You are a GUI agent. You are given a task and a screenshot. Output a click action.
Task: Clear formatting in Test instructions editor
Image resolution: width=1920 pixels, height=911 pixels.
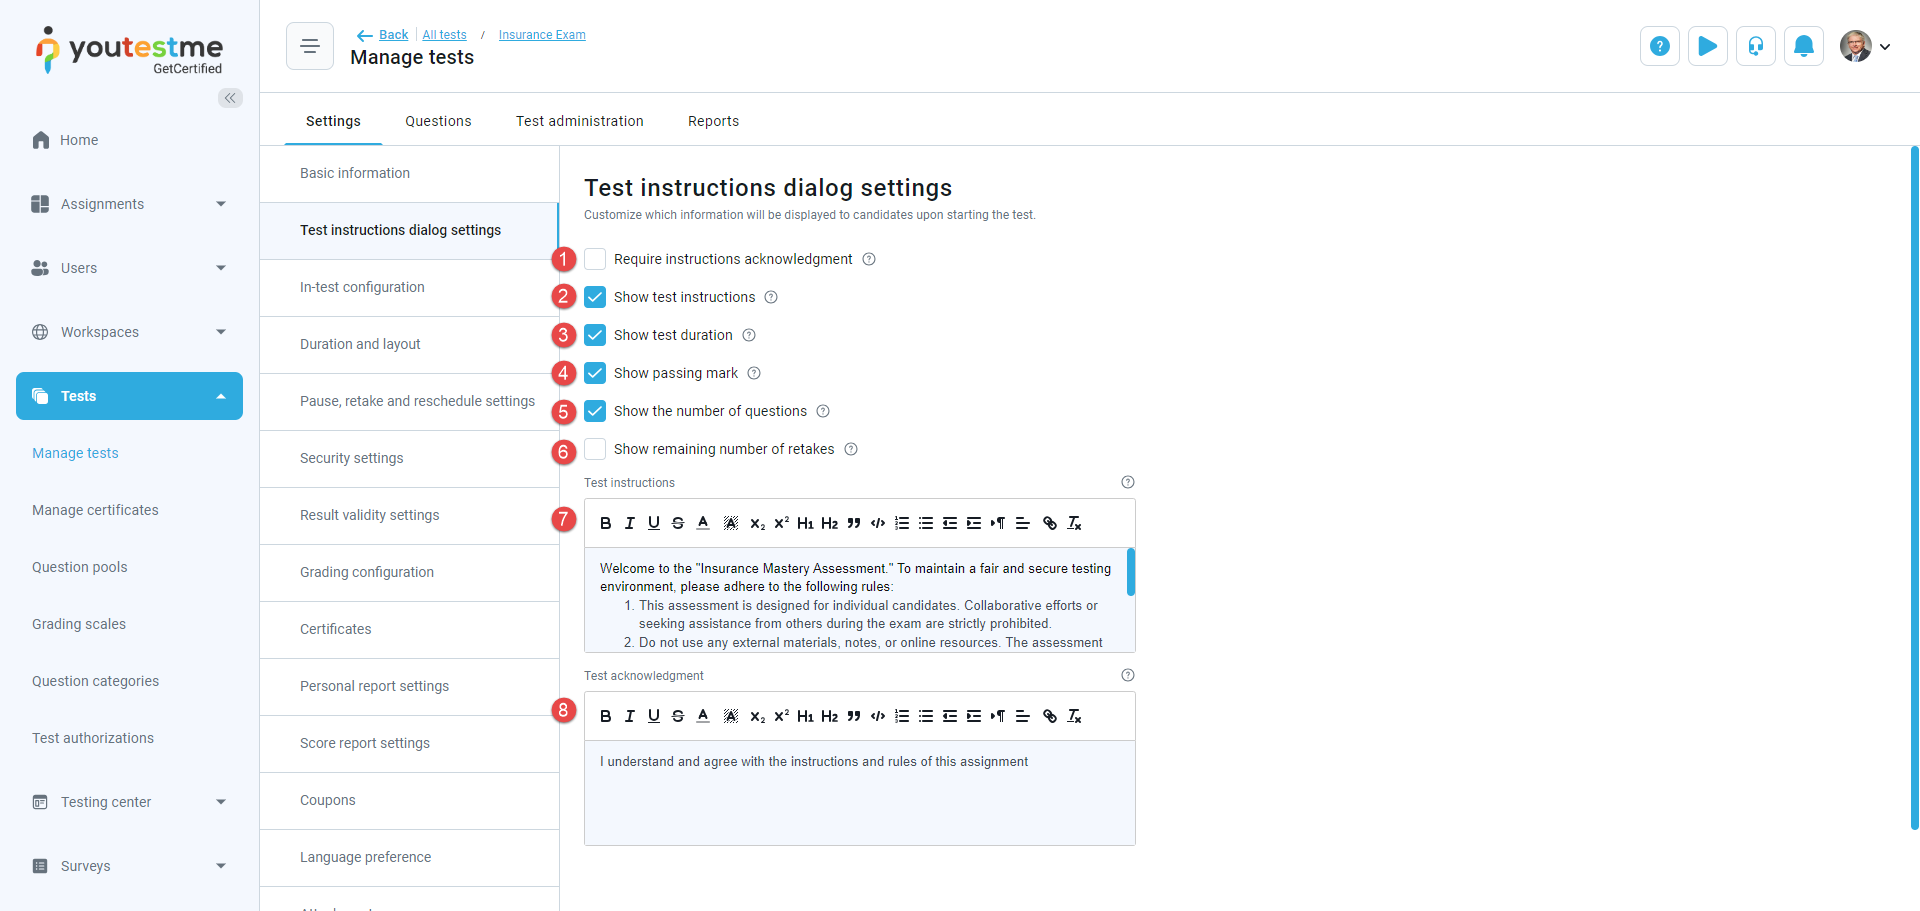[x=1075, y=523]
